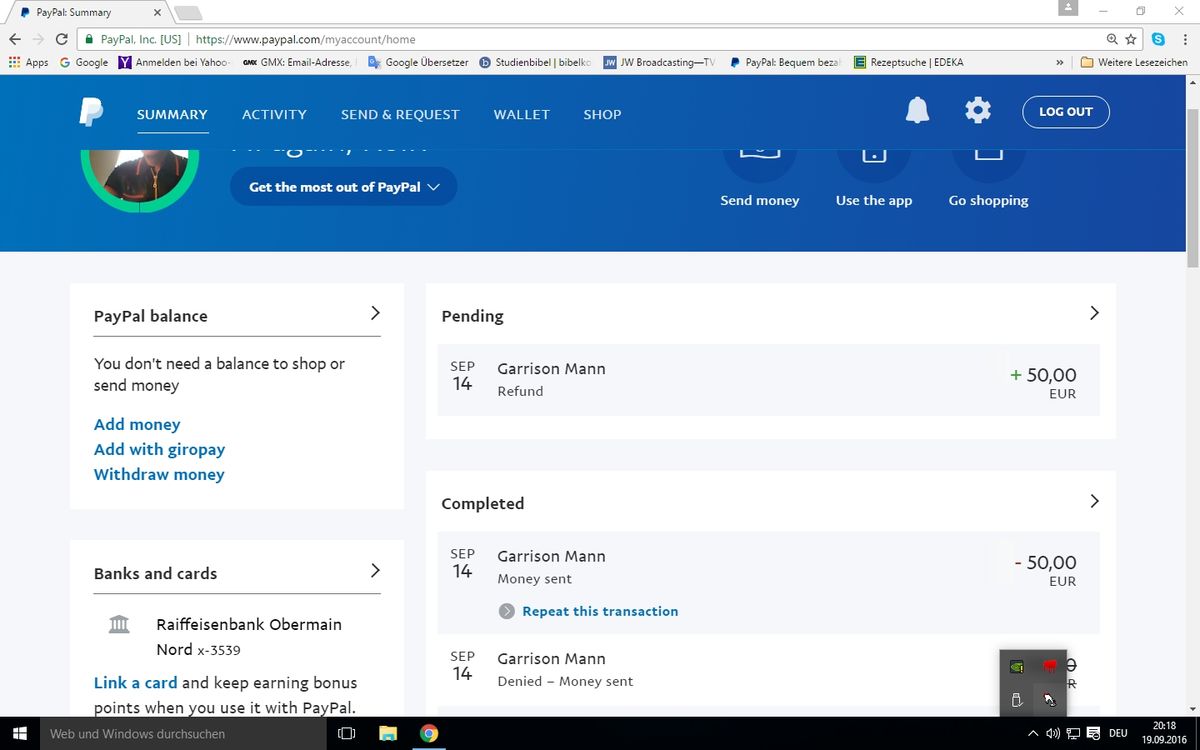Viewport: 1200px width, 750px height.
Task: Click the PayPal logo in the header
Action: click(91, 112)
